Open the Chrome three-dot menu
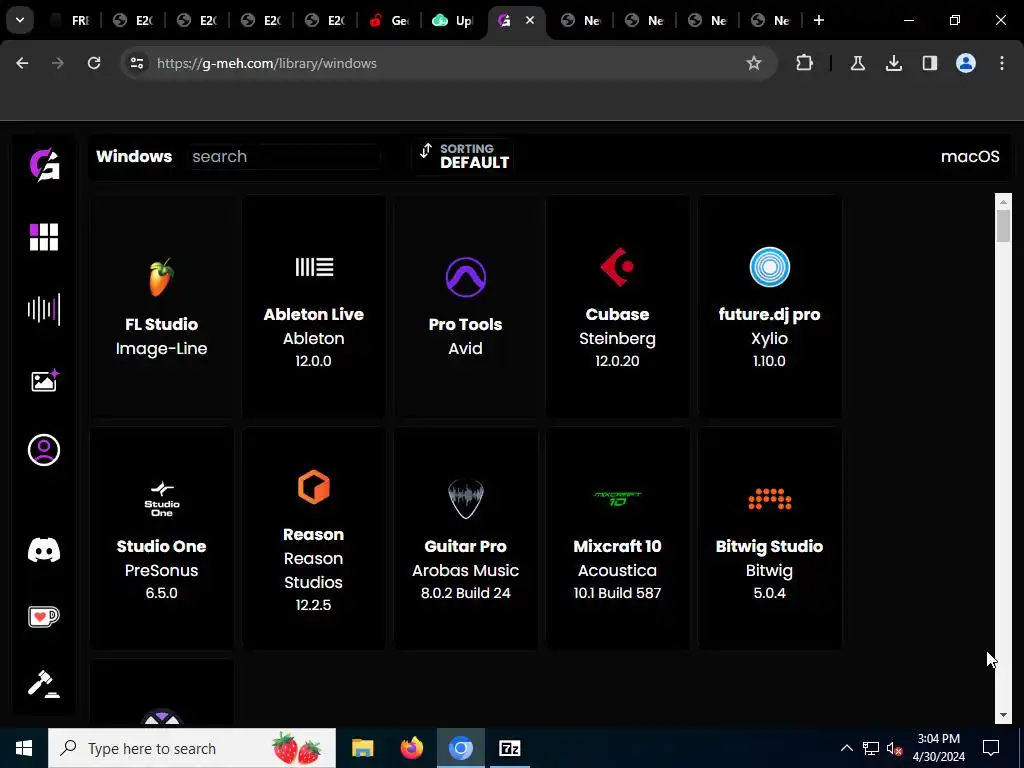 [1002, 63]
